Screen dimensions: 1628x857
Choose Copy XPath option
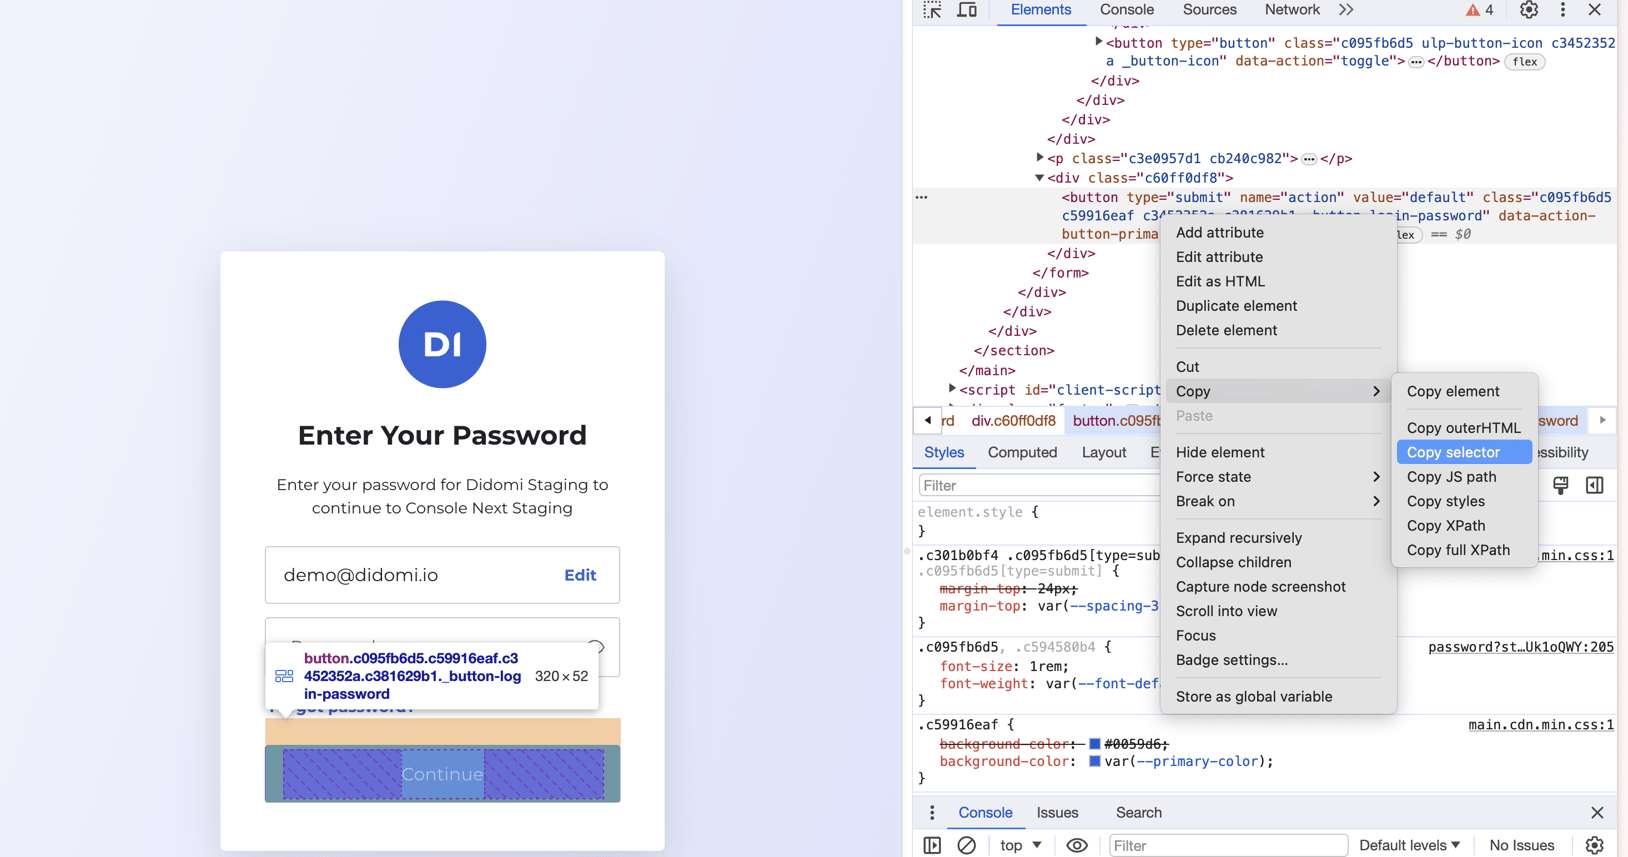[x=1464, y=526]
